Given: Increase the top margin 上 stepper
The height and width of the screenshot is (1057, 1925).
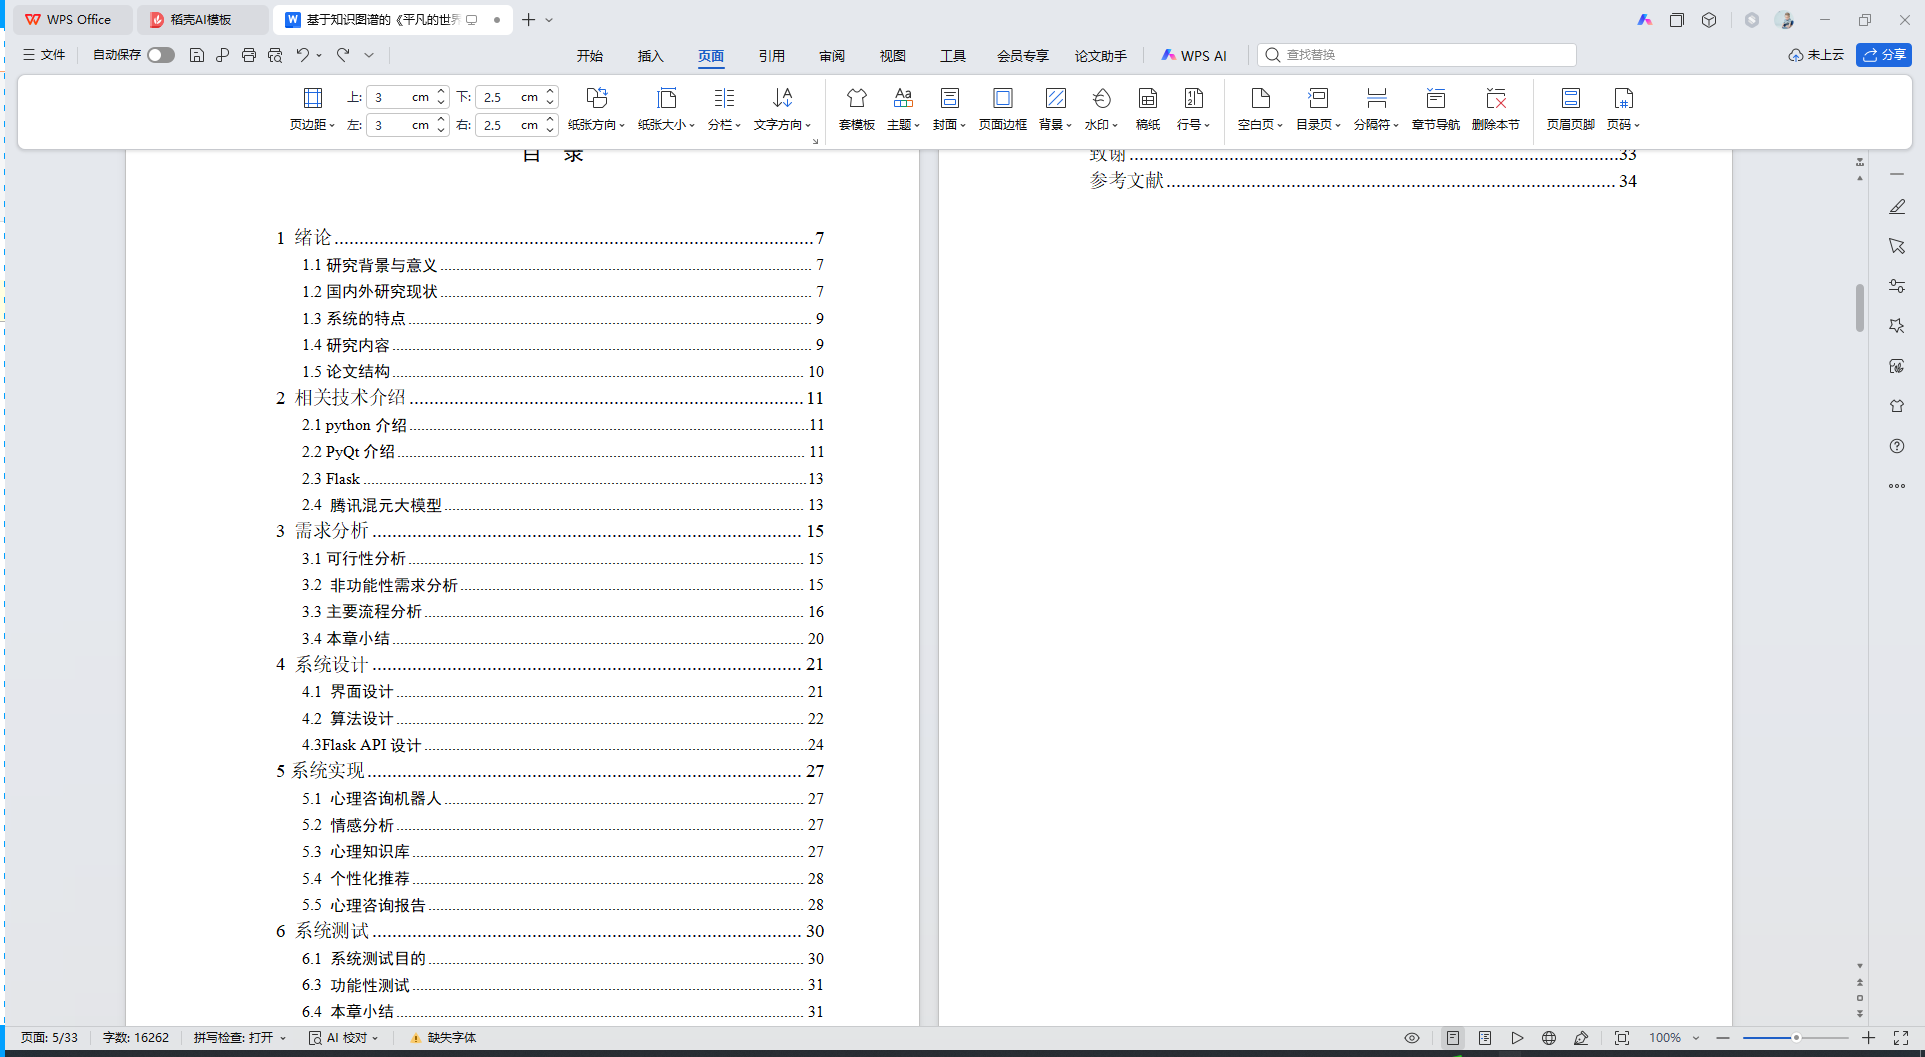Looking at the screenshot, I should tap(441, 92).
